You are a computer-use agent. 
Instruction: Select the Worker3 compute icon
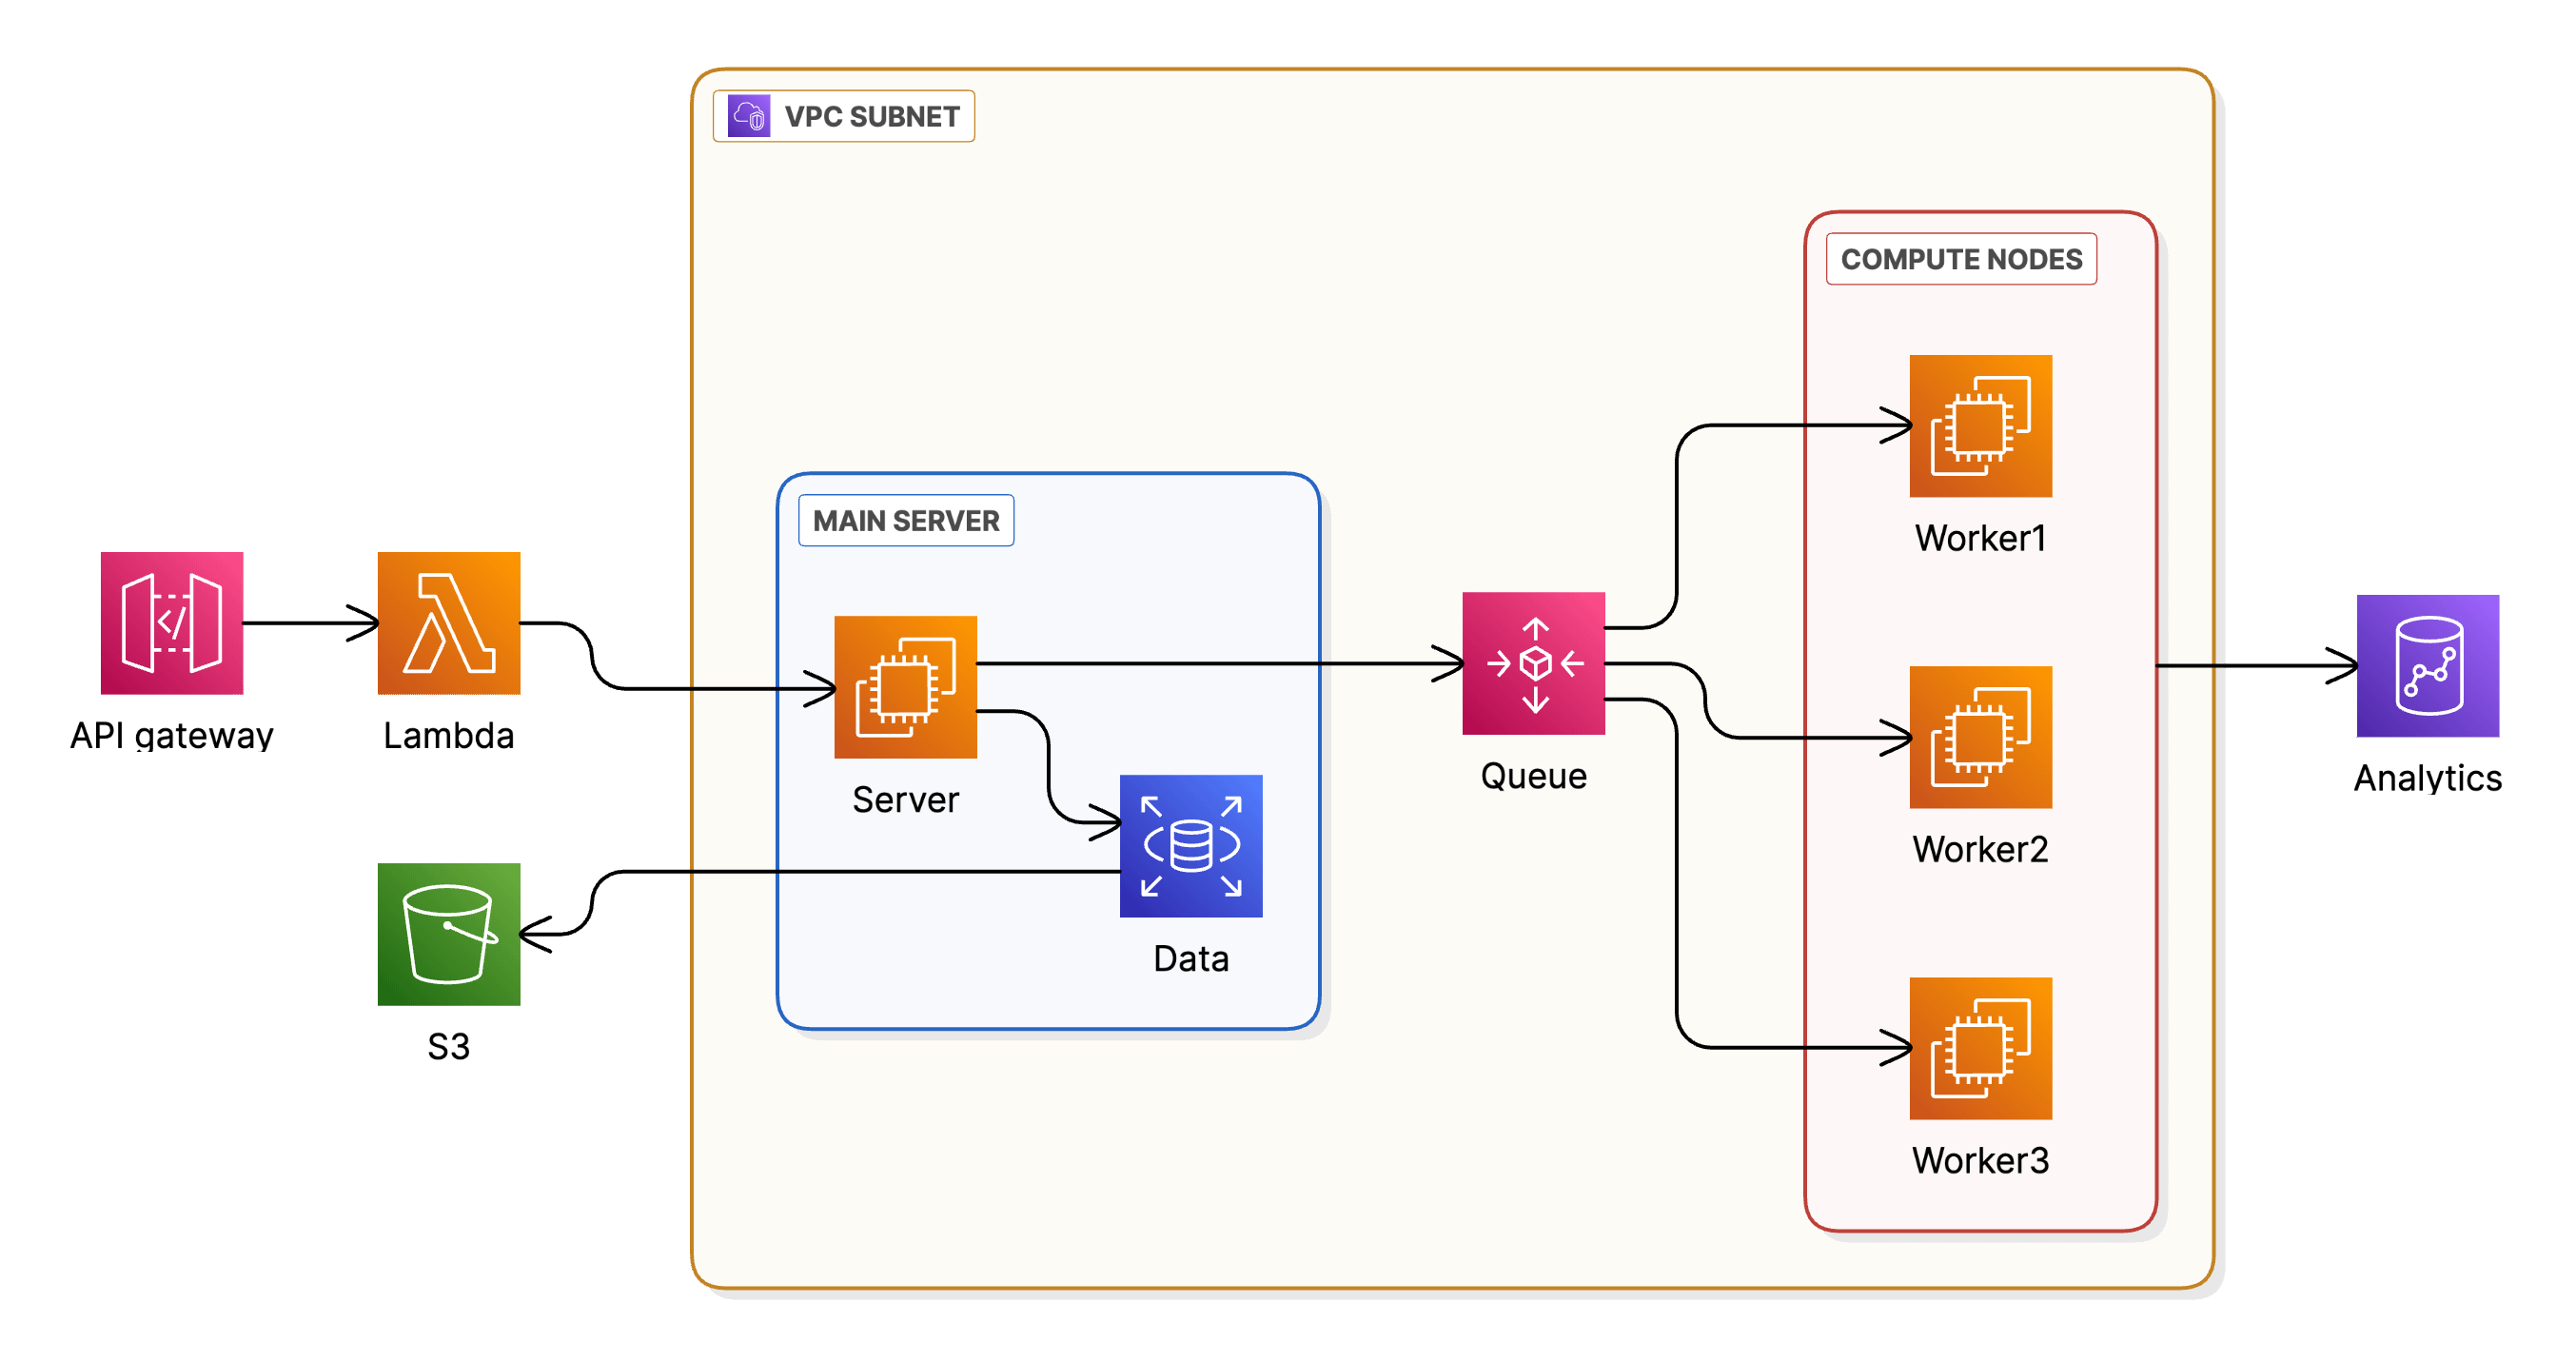(x=1981, y=1048)
